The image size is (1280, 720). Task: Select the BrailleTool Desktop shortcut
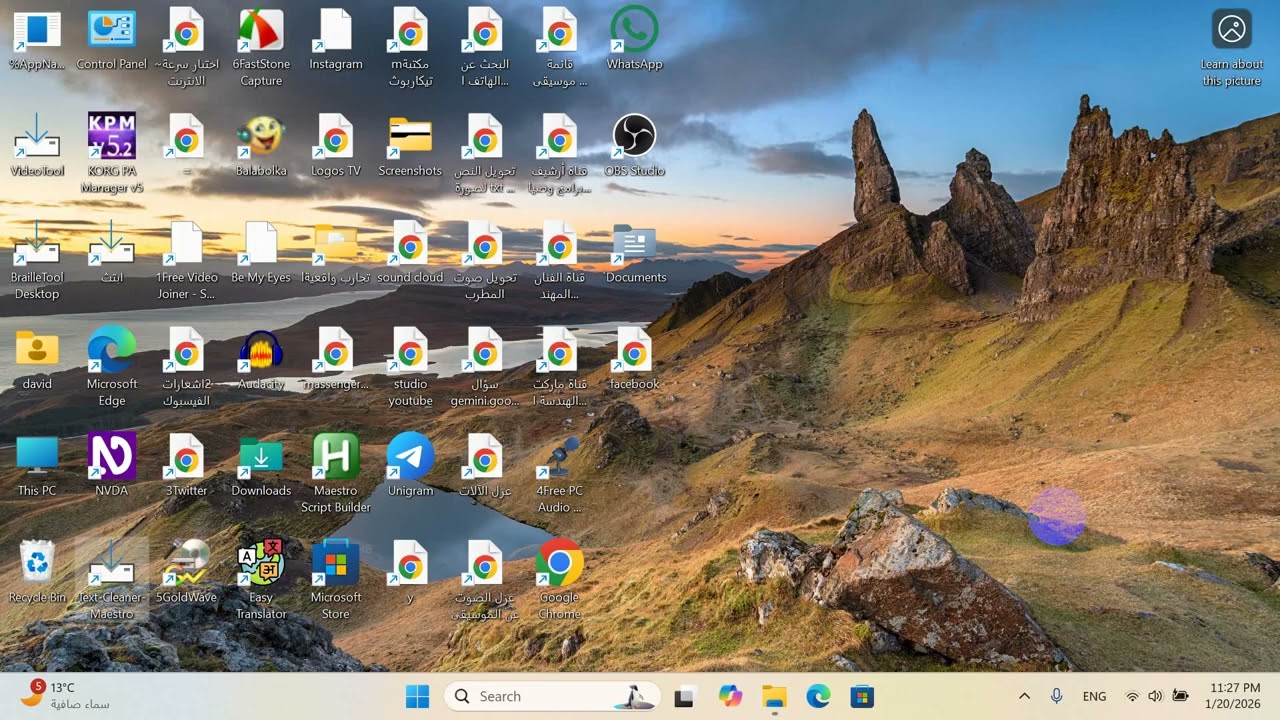(x=37, y=261)
